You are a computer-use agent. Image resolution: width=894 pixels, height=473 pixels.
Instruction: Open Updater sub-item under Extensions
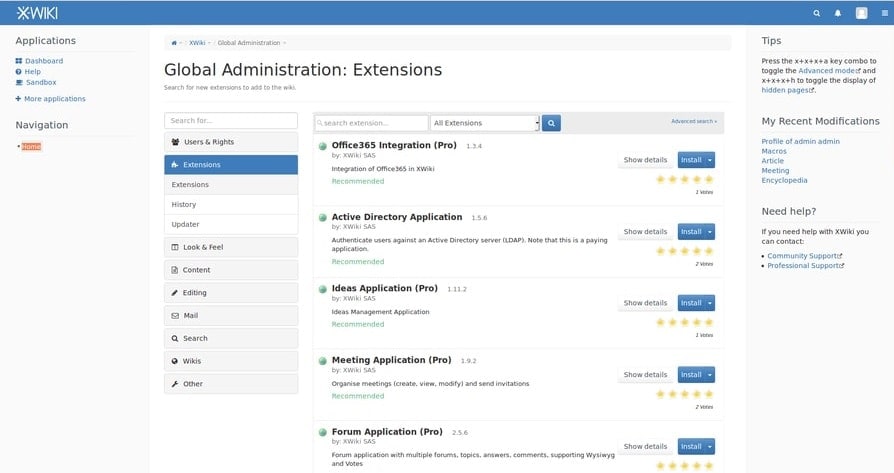(x=231, y=225)
